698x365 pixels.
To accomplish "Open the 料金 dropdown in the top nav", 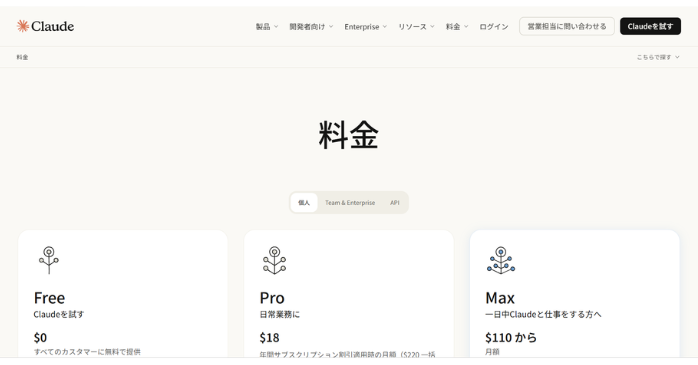I will [x=457, y=27].
